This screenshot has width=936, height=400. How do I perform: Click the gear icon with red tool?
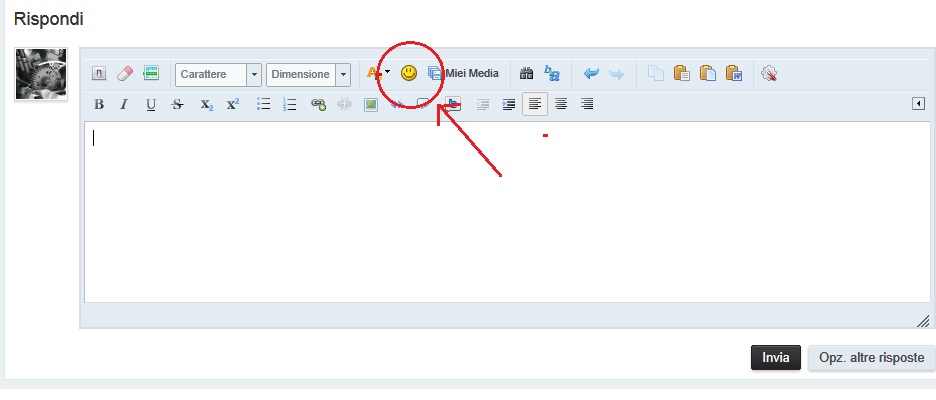(x=769, y=74)
